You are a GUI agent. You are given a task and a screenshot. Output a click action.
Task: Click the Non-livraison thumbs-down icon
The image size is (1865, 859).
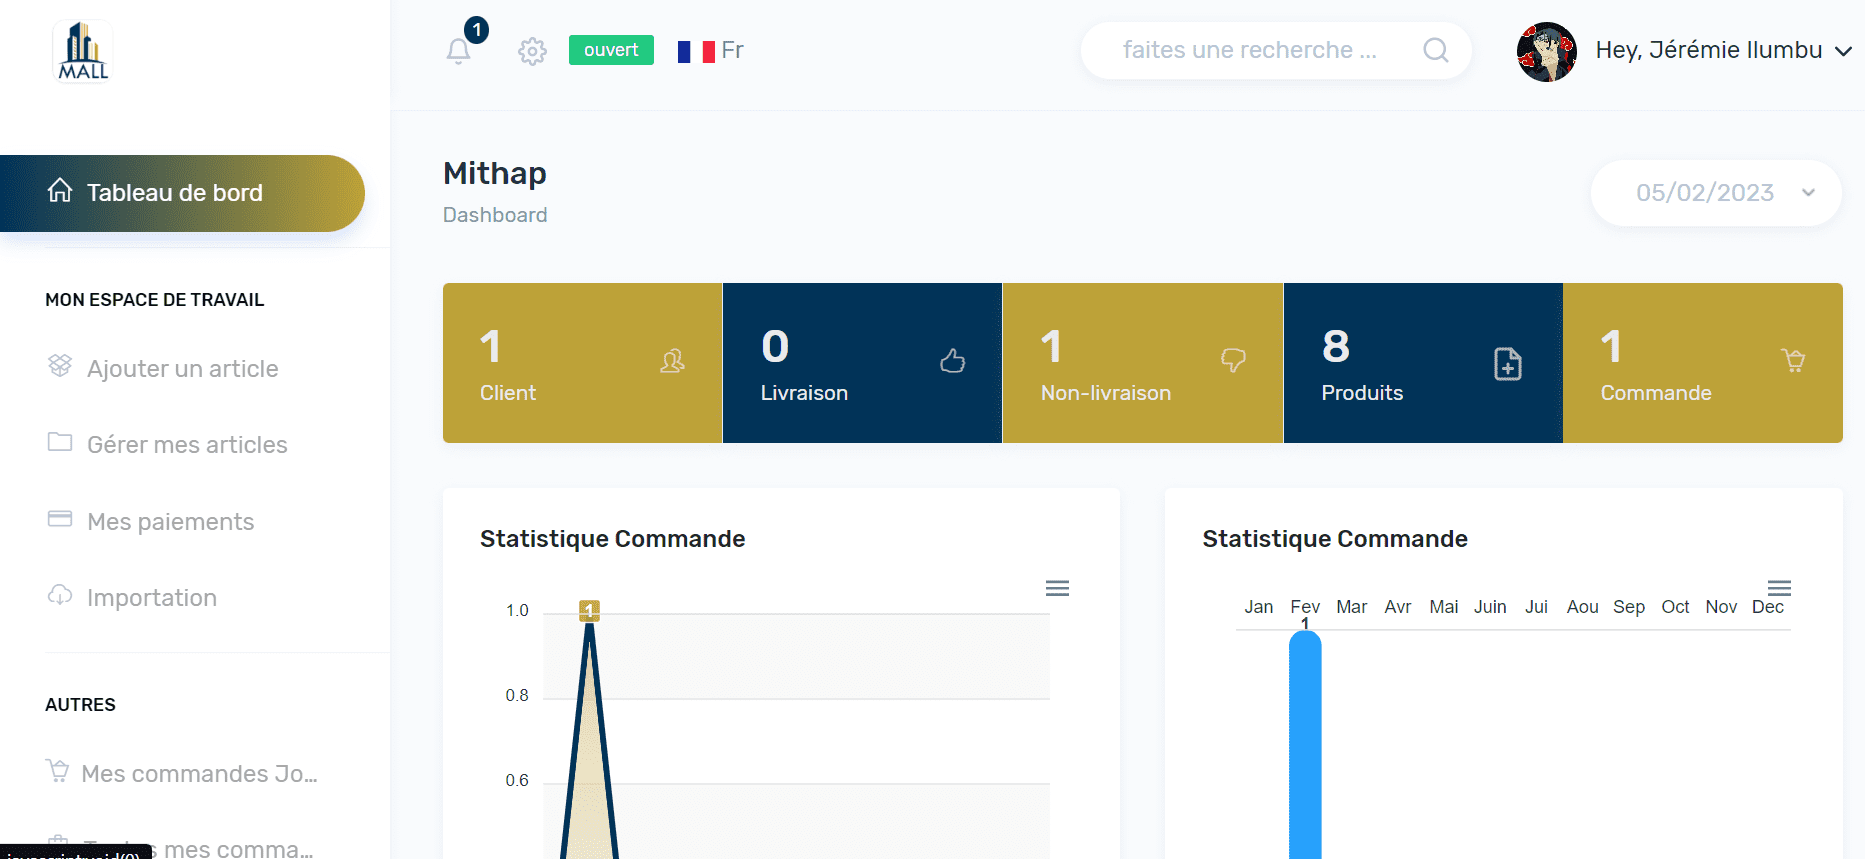click(1233, 360)
